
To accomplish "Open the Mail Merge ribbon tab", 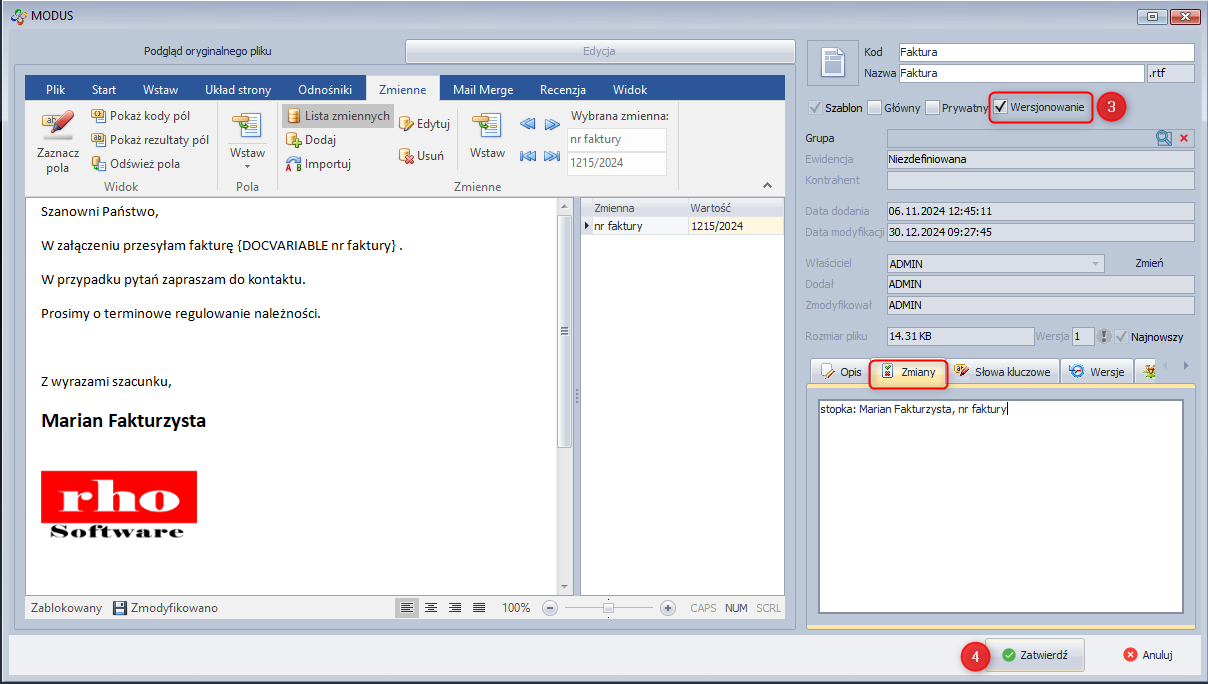I will (x=482, y=90).
